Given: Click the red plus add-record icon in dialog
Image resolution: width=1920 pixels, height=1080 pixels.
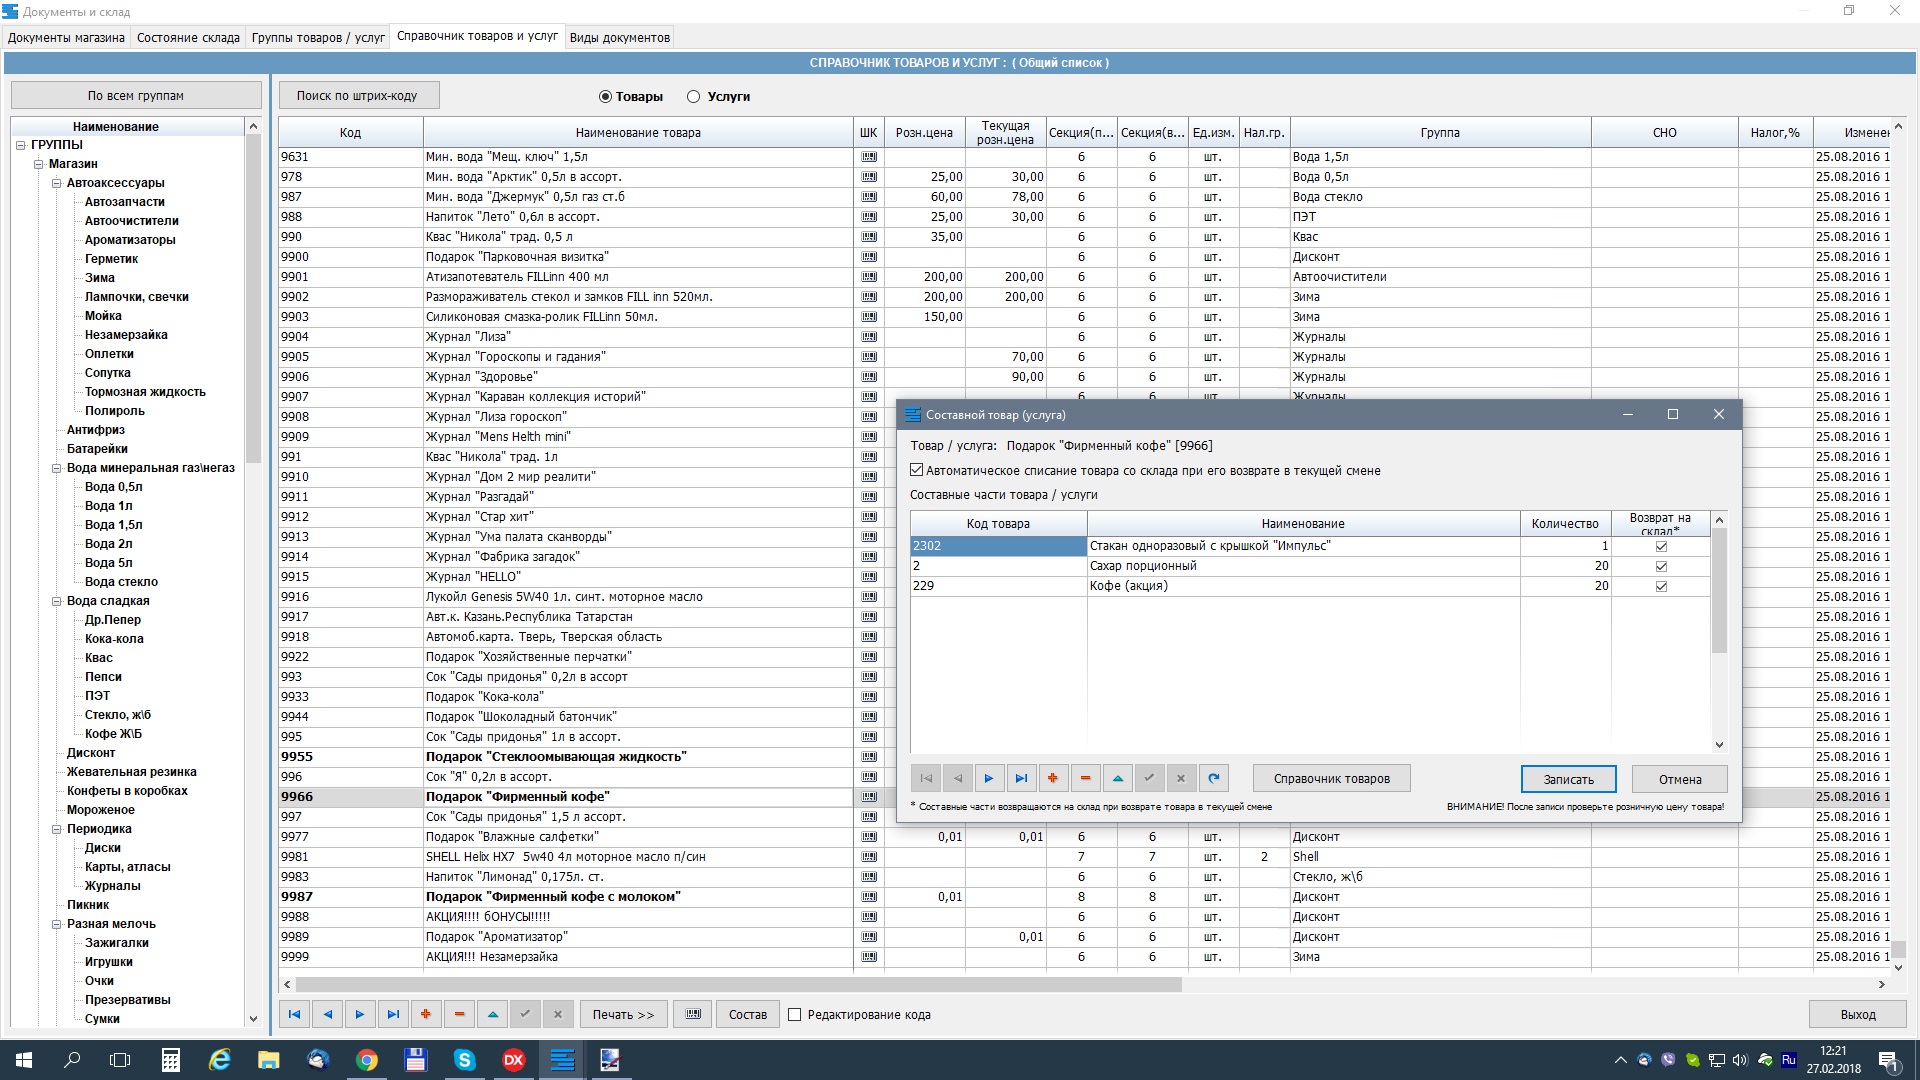Looking at the screenshot, I should [x=1053, y=778].
